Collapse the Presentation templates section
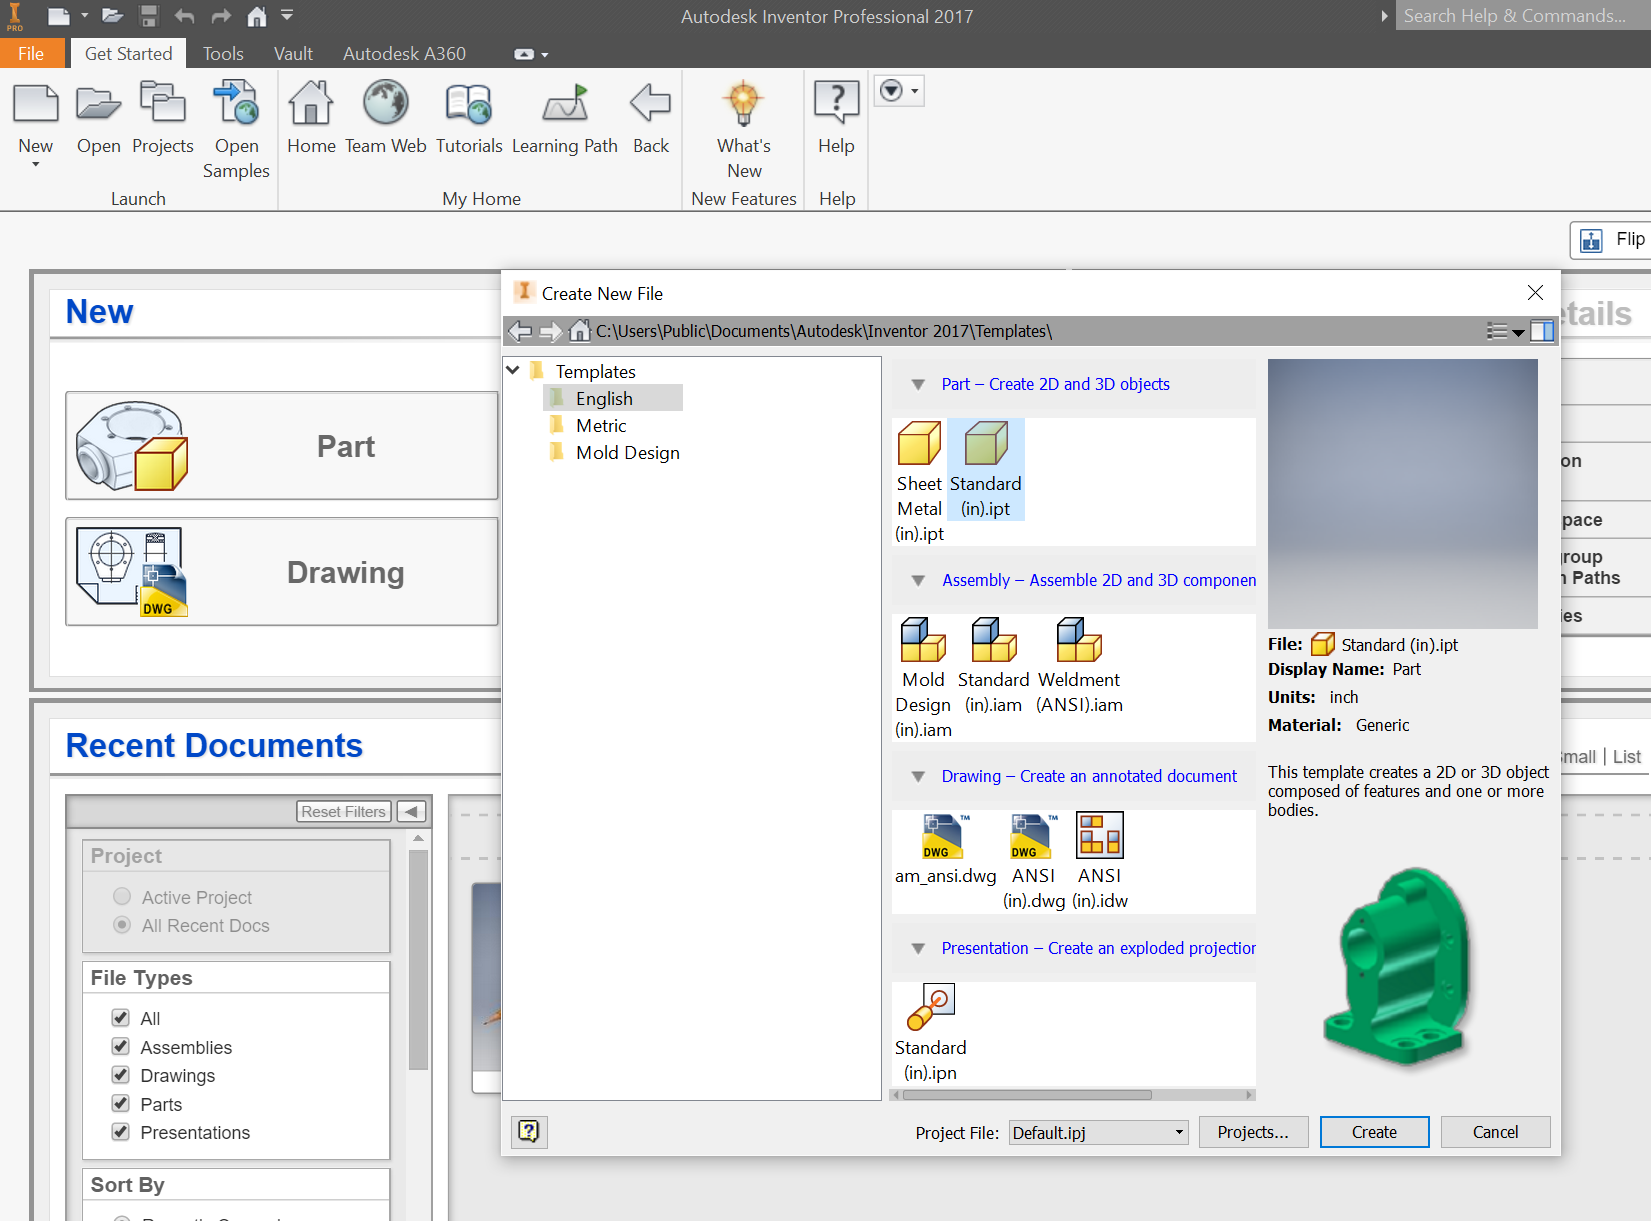The image size is (1651, 1221). point(918,948)
